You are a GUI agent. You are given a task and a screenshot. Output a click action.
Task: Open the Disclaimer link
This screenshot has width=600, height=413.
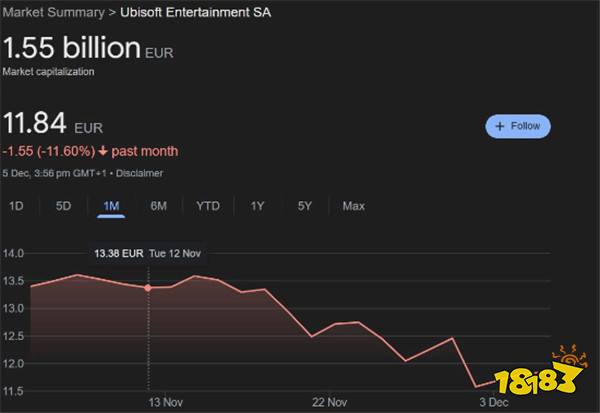[139, 173]
